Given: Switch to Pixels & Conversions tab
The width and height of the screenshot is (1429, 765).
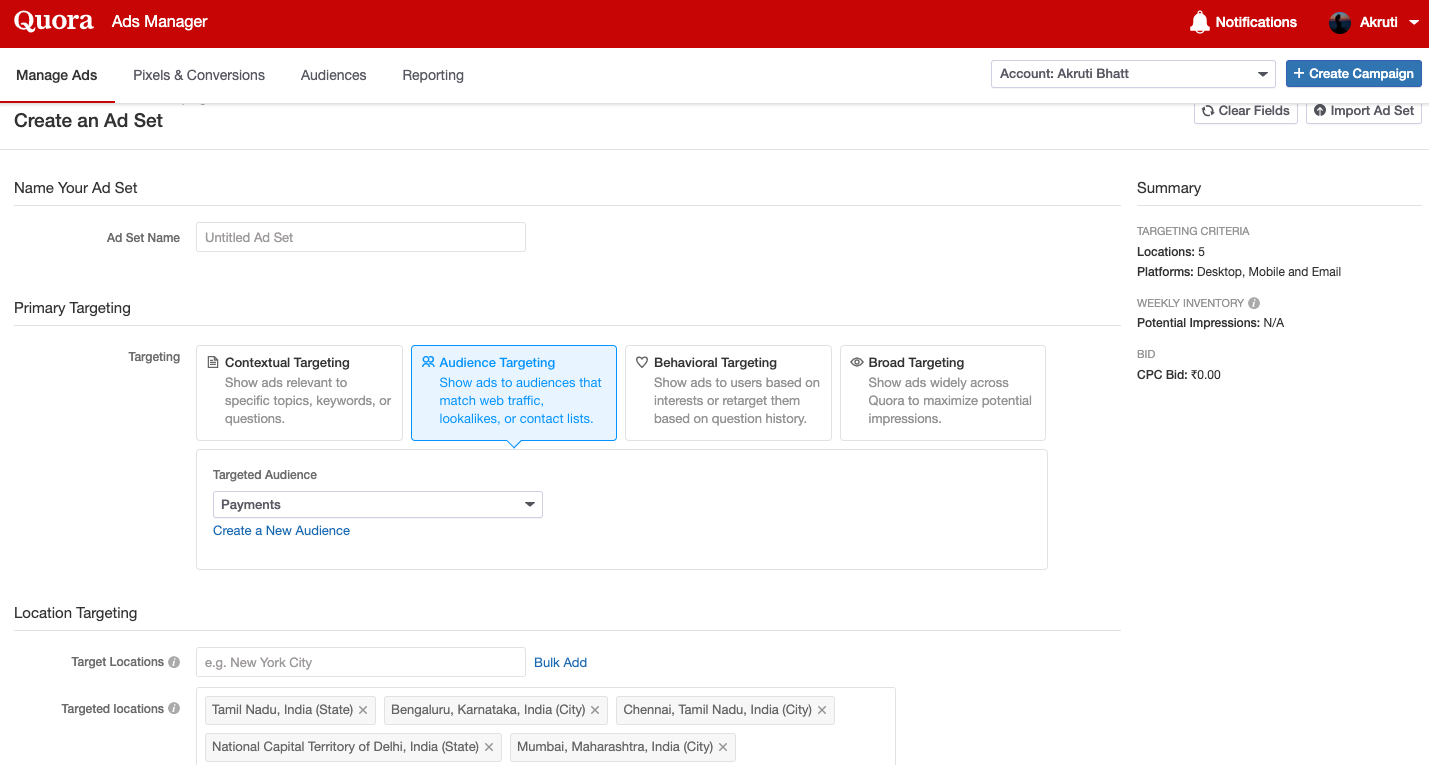Looking at the screenshot, I should [x=199, y=75].
